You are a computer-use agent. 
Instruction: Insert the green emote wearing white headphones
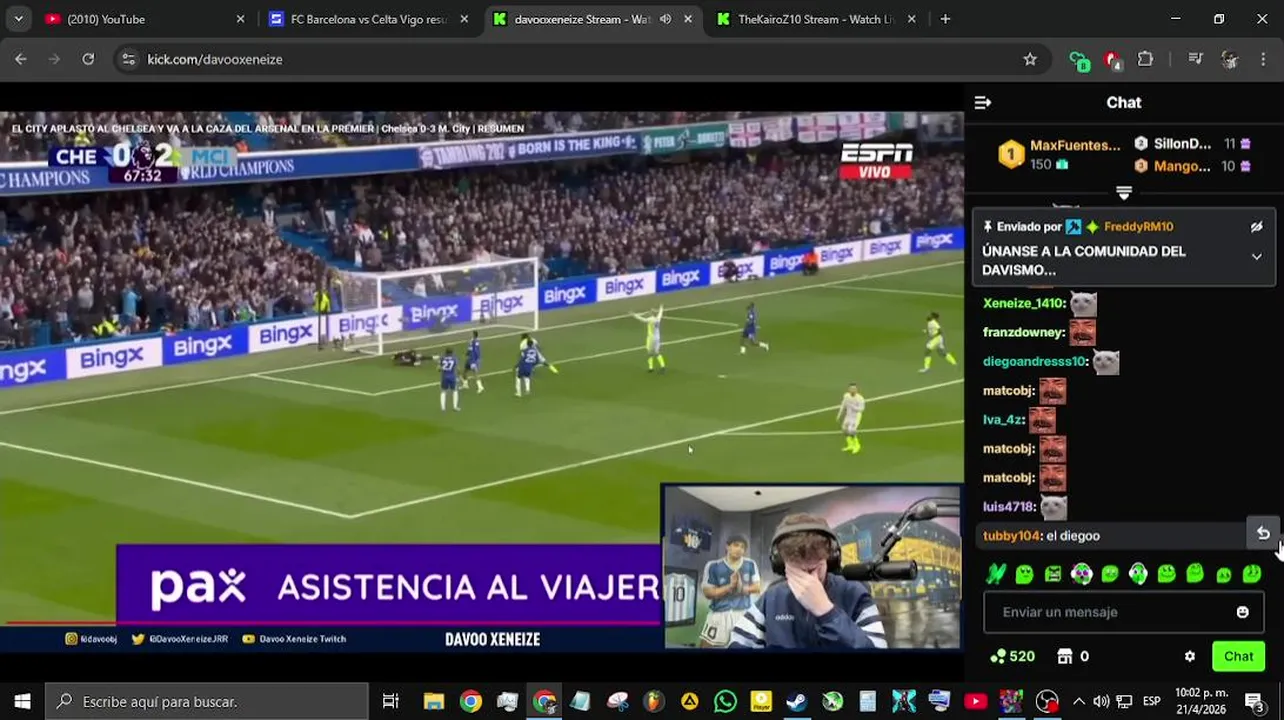click(1138, 574)
